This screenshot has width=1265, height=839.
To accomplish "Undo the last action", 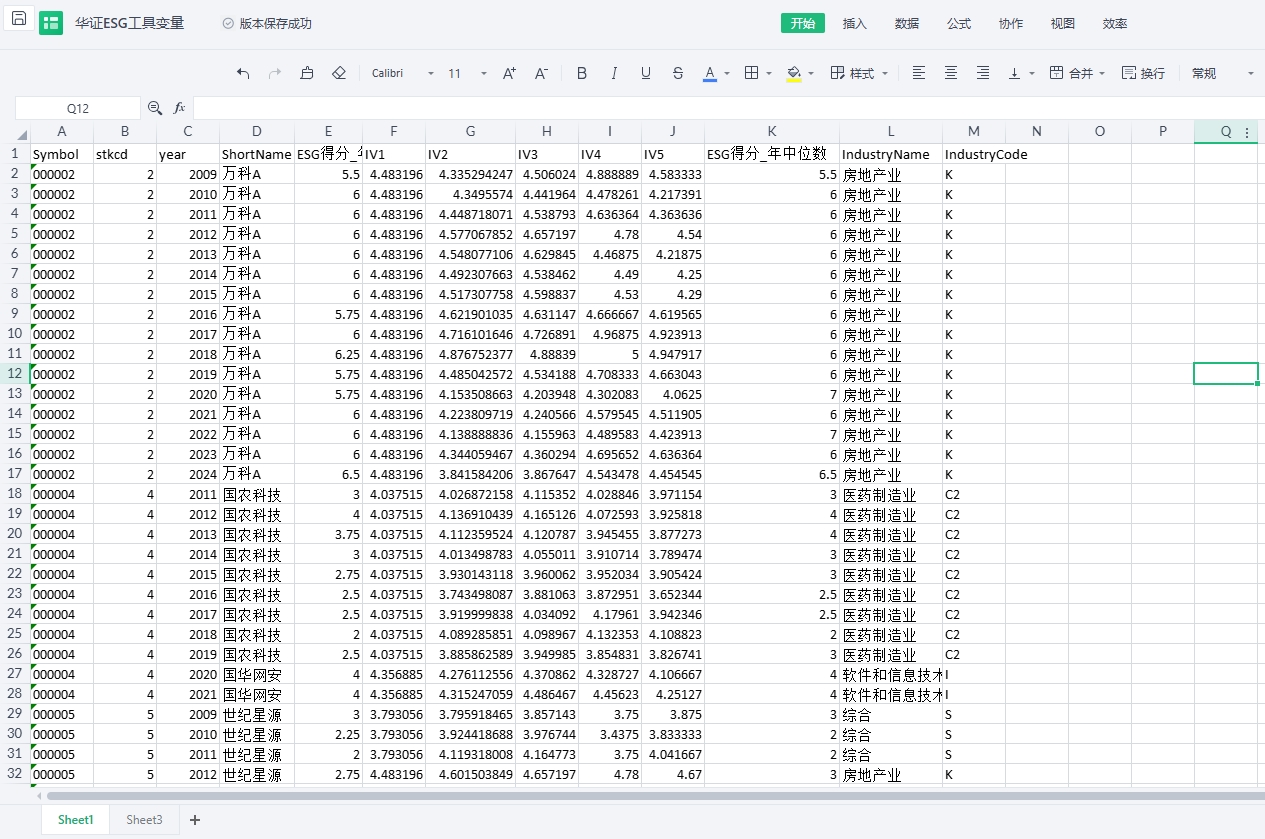I will click(243, 73).
